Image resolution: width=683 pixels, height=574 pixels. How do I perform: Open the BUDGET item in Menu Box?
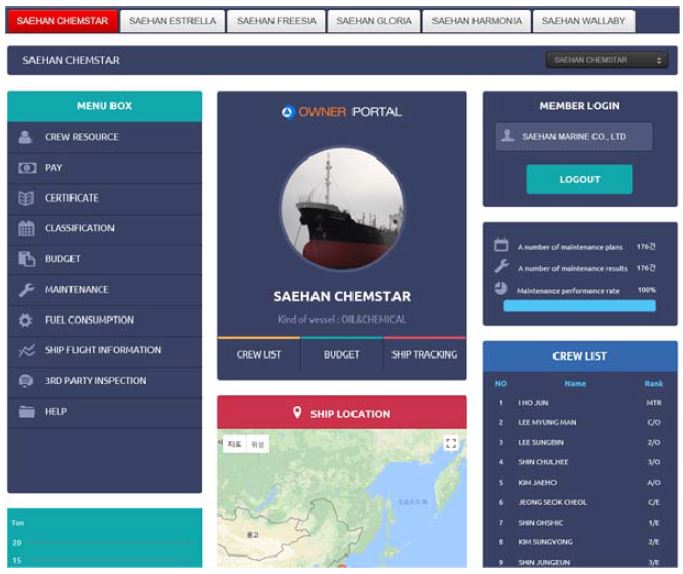pyautogui.click(x=105, y=259)
